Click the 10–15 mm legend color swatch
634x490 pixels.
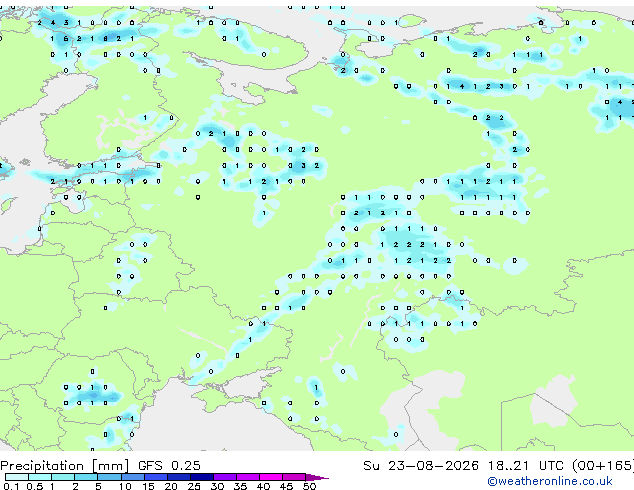133,477
